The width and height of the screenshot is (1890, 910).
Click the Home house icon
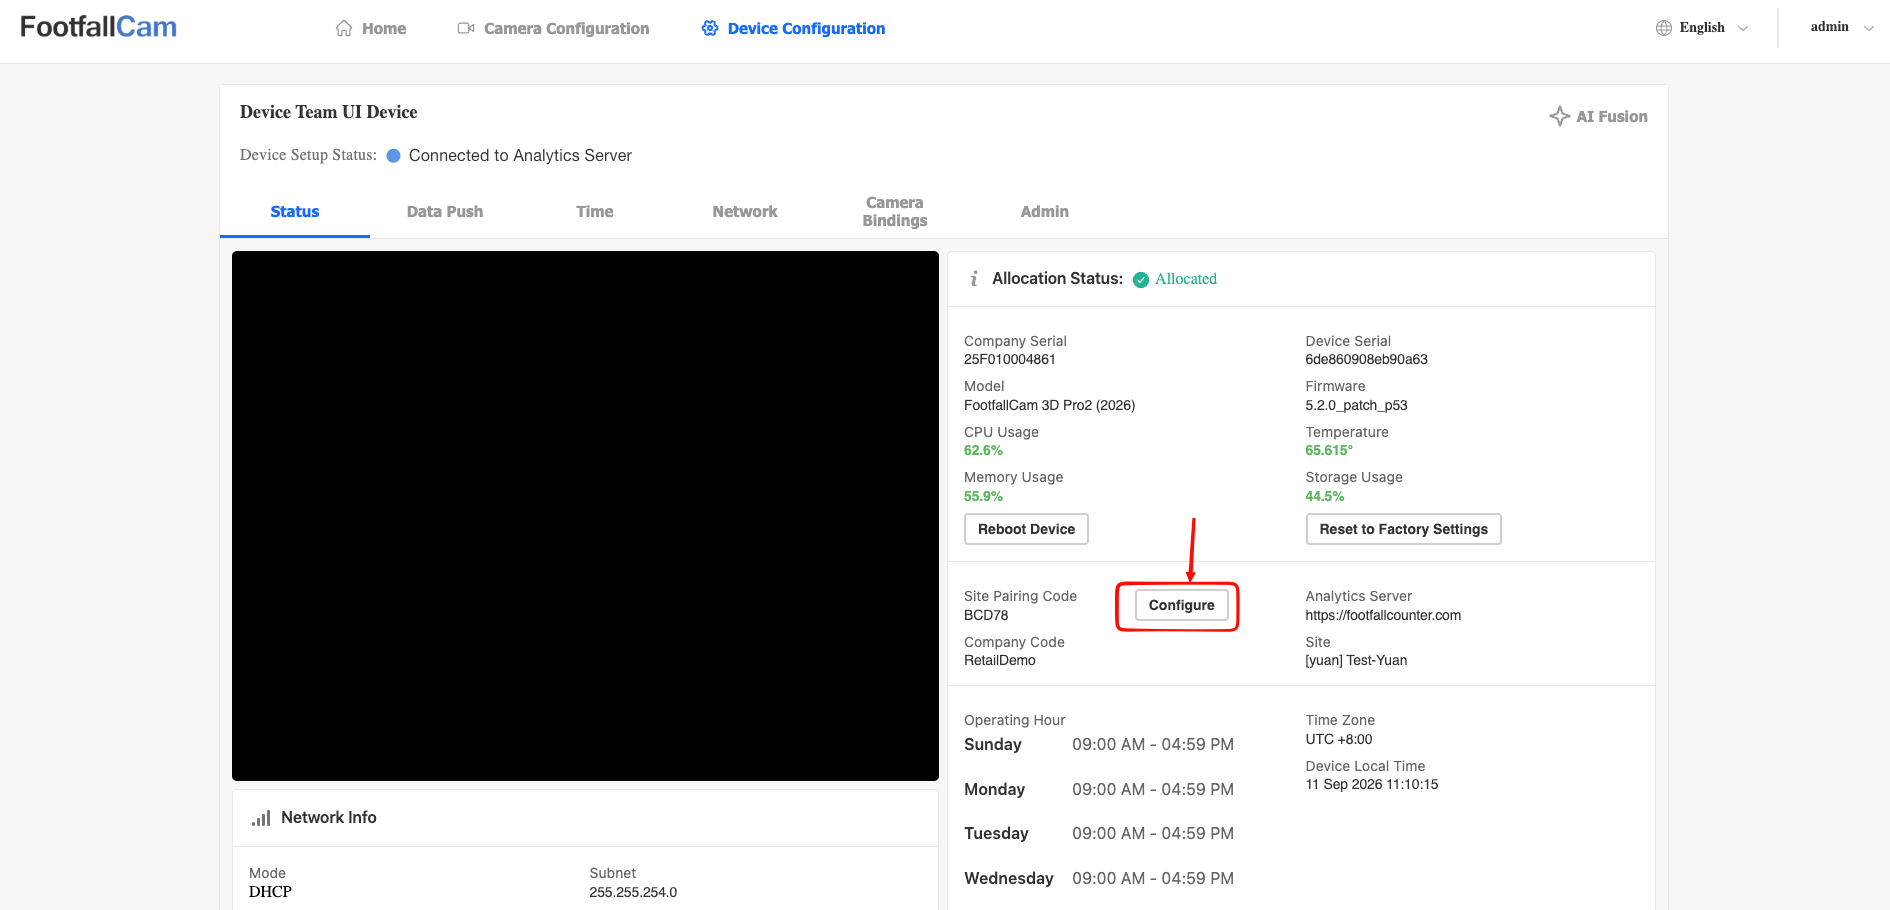coord(344,28)
